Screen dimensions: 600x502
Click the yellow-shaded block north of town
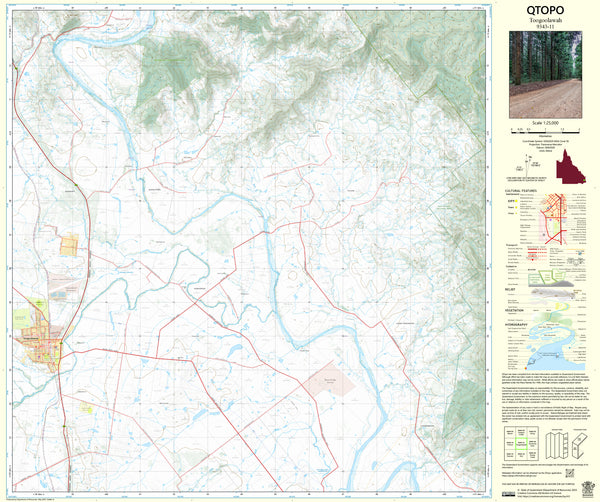click(x=69, y=245)
